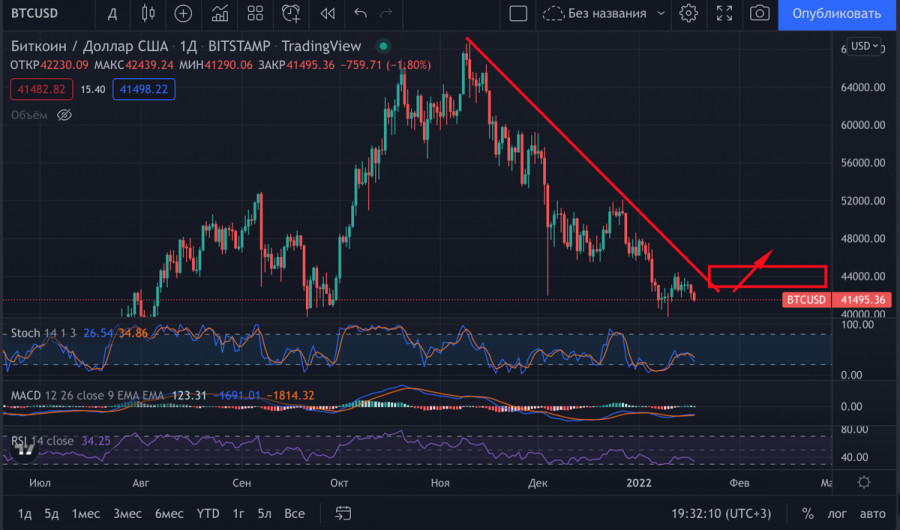Redo the last chart action
Screen dimensions: 900x530
386,13
